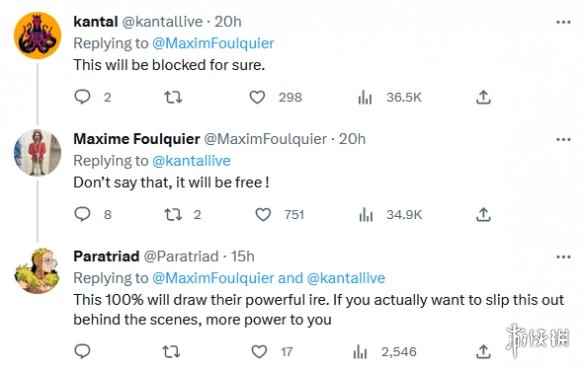Share Maxime Foulquier's tweet
Screen dimensions: 584x368
click(483, 215)
